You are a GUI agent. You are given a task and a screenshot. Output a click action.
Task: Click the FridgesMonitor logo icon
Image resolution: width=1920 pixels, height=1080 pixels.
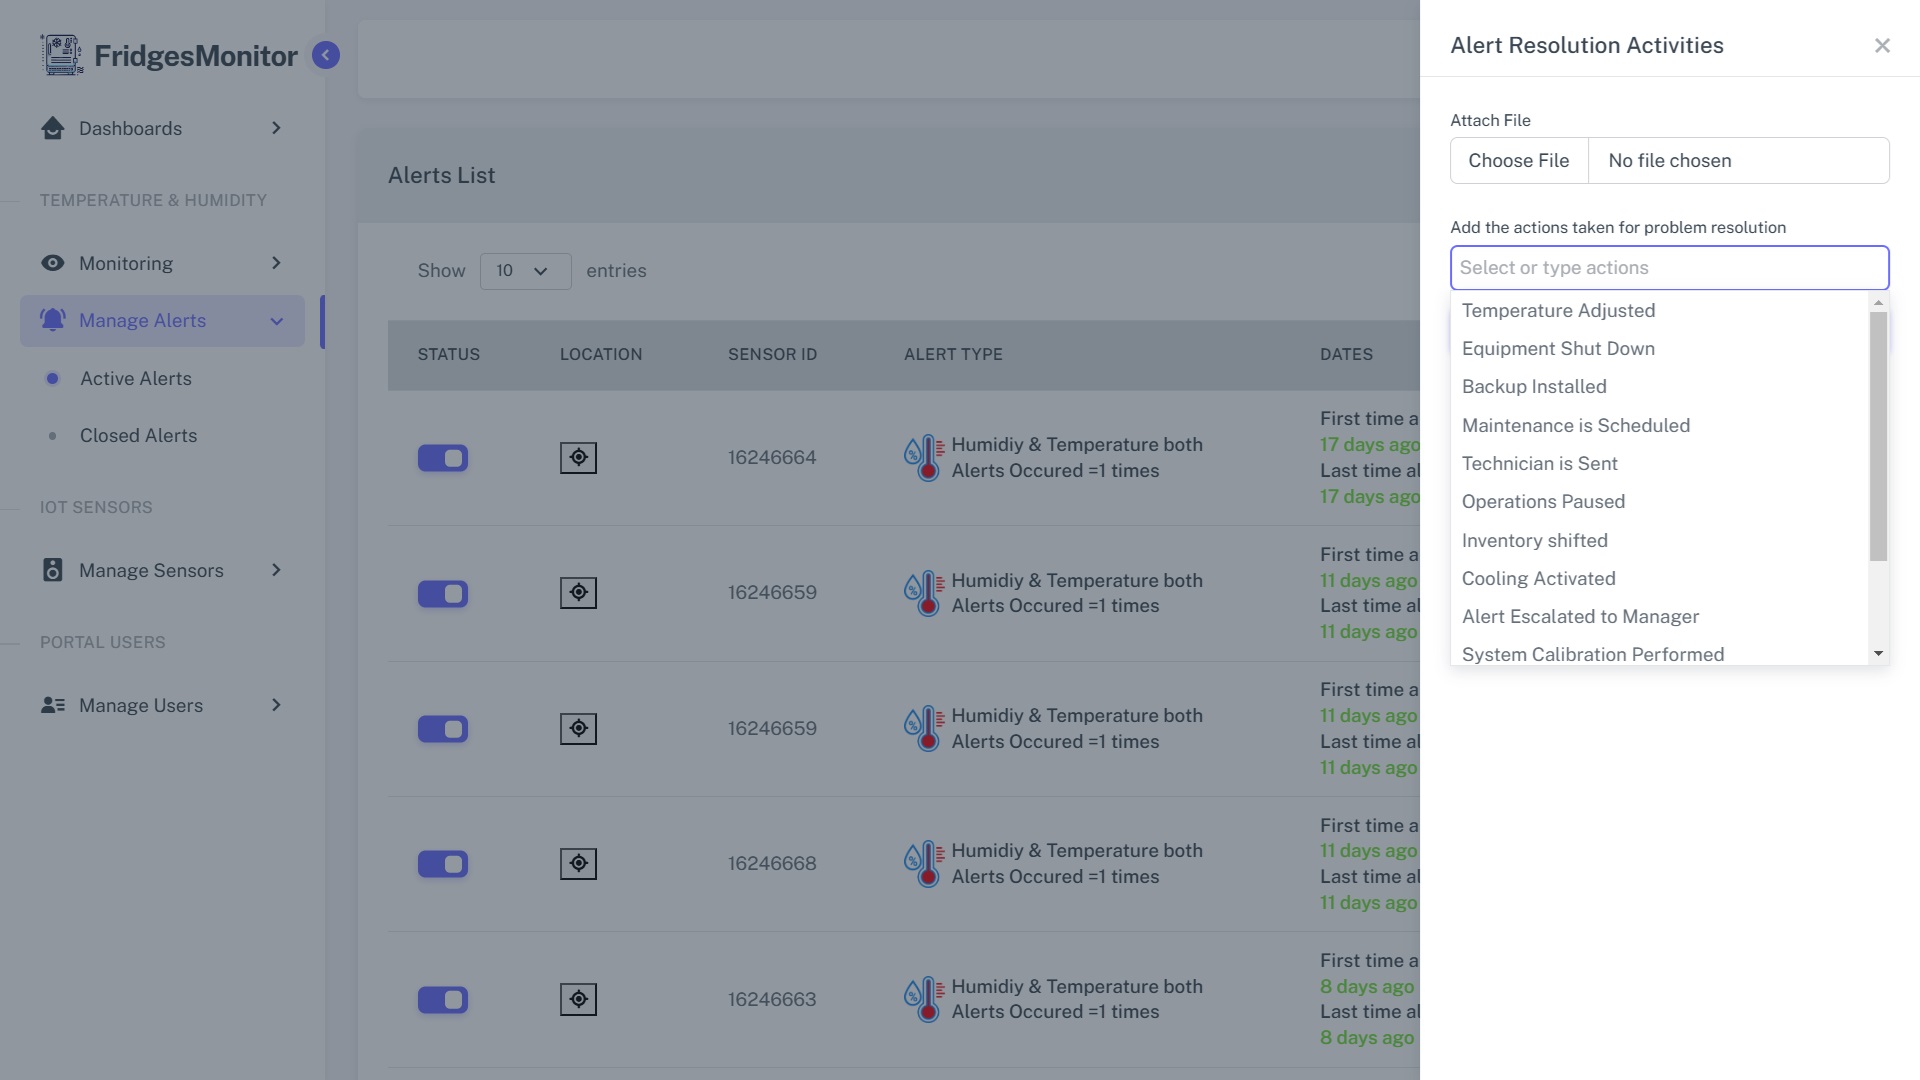pyautogui.click(x=61, y=55)
